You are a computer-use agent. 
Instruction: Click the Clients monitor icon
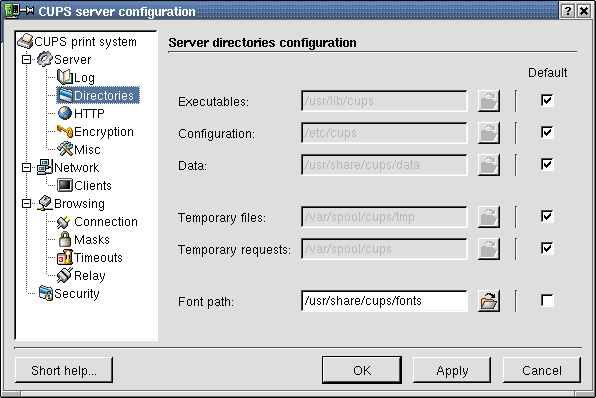65,185
